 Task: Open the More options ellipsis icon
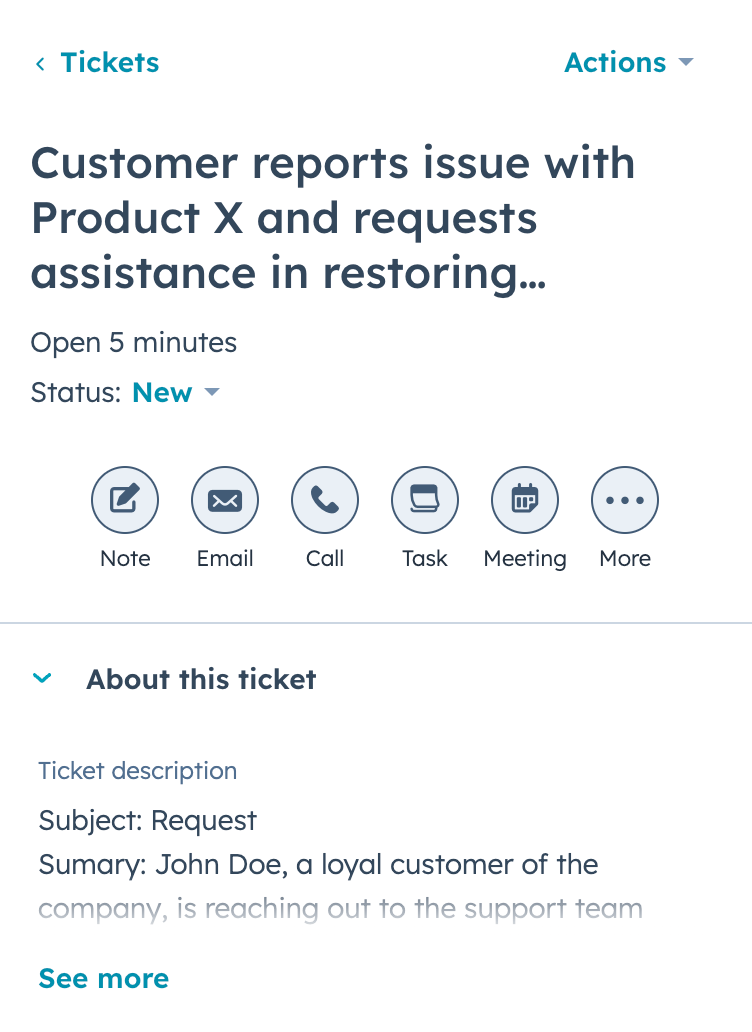[625, 500]
